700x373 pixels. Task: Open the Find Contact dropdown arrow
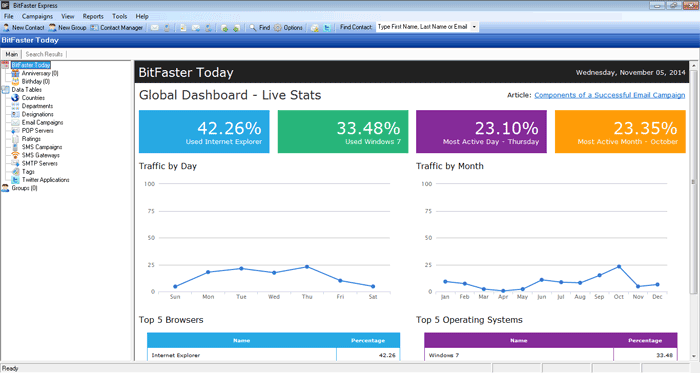474,27
